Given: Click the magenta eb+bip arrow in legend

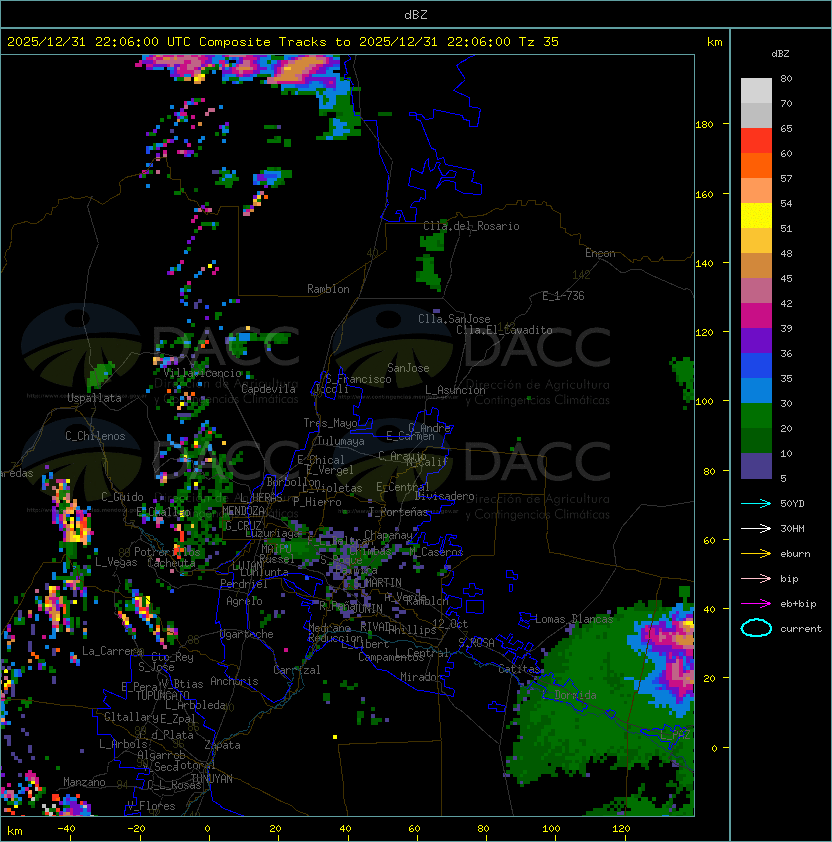Looking at the screenshot, I should point(756,604).
